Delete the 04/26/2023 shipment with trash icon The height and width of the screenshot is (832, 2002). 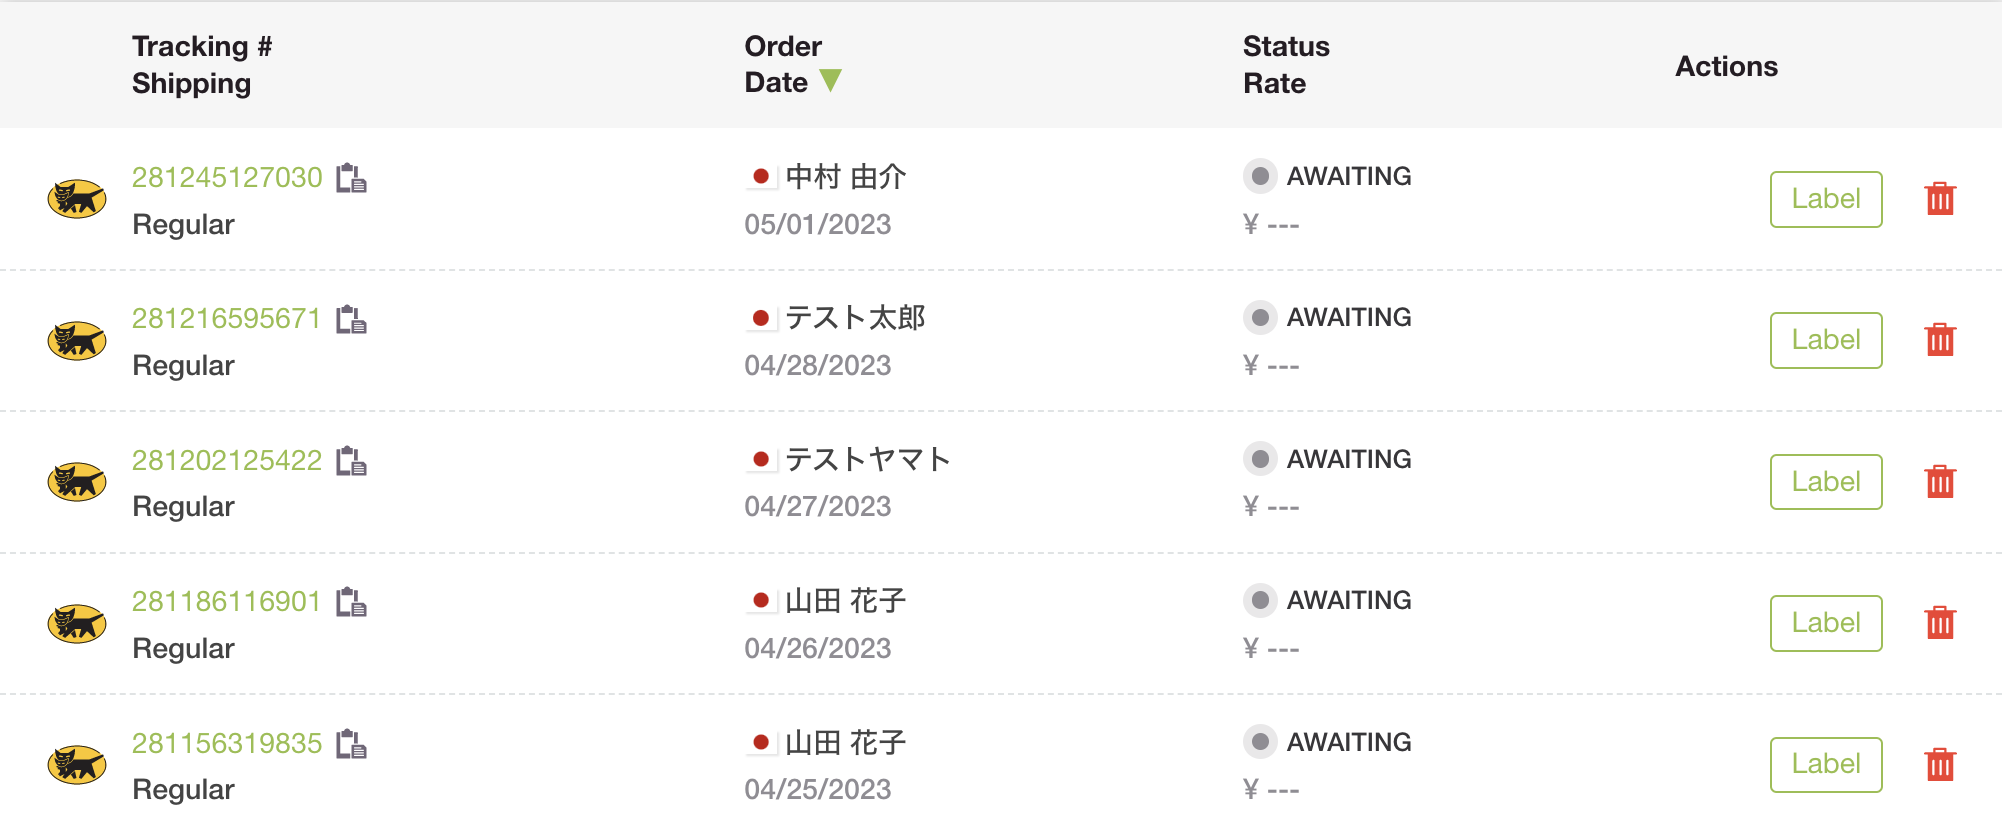pyautogui.click(x=1940, y=623)
